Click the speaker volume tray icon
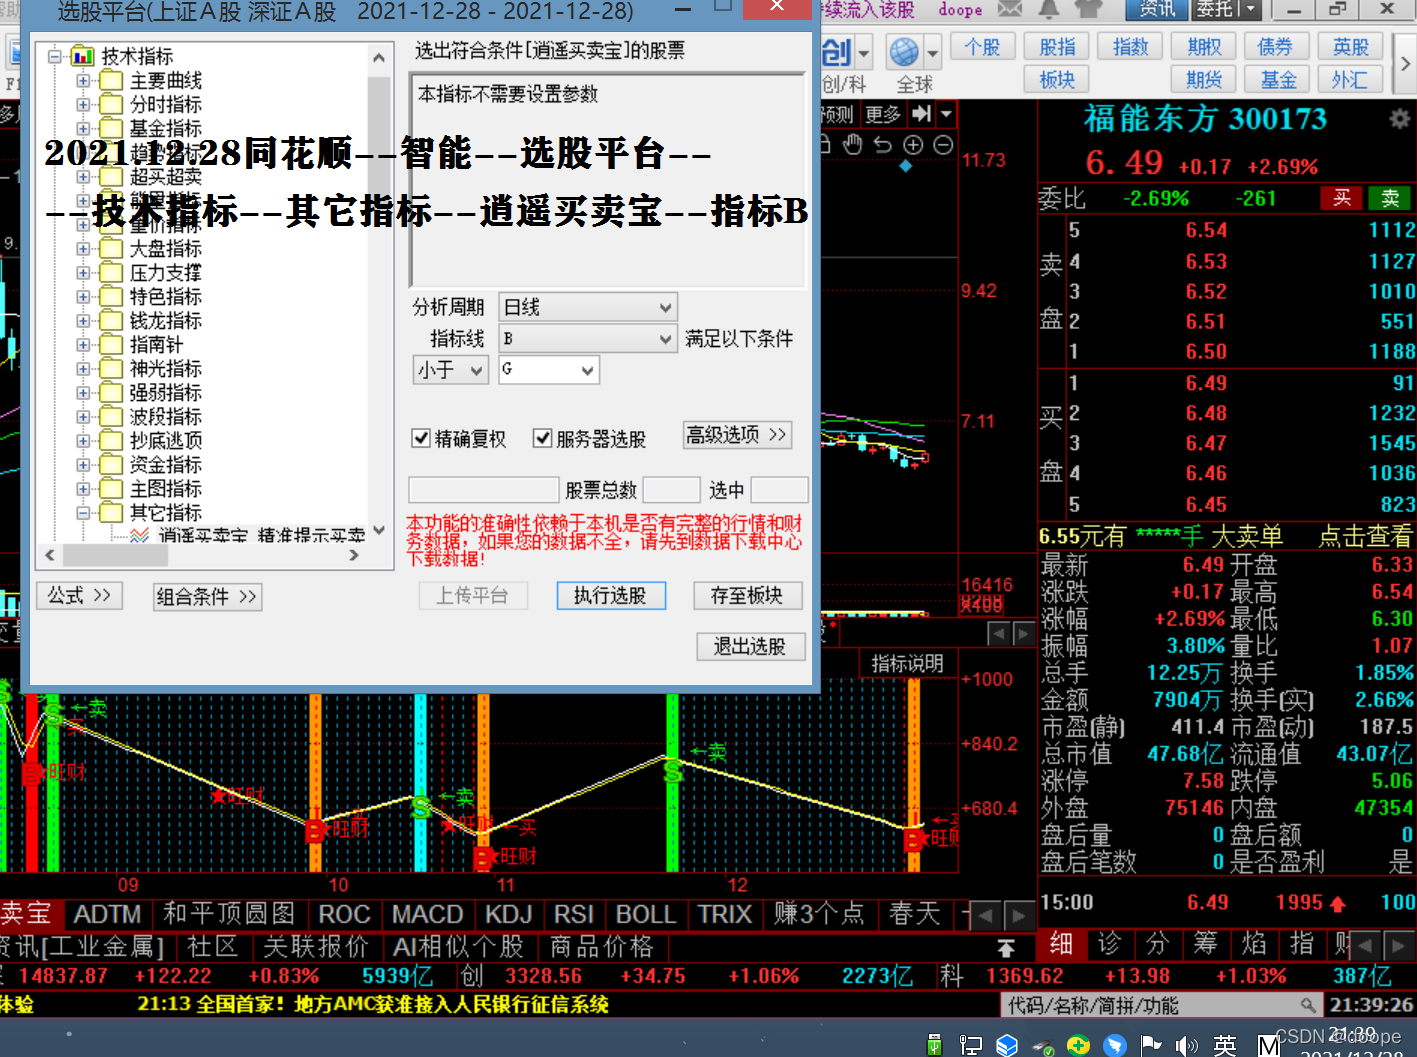The width and height of the screenshot is (1417, 1057). point(1187,1045)
